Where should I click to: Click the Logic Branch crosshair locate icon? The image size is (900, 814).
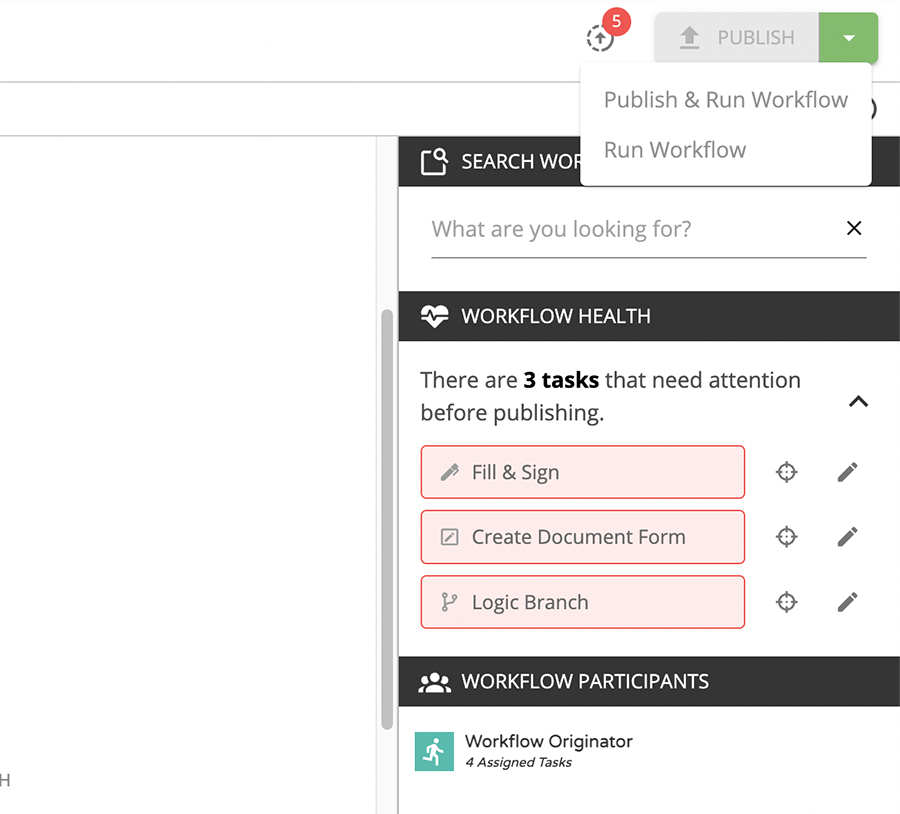tap(786, 602)
